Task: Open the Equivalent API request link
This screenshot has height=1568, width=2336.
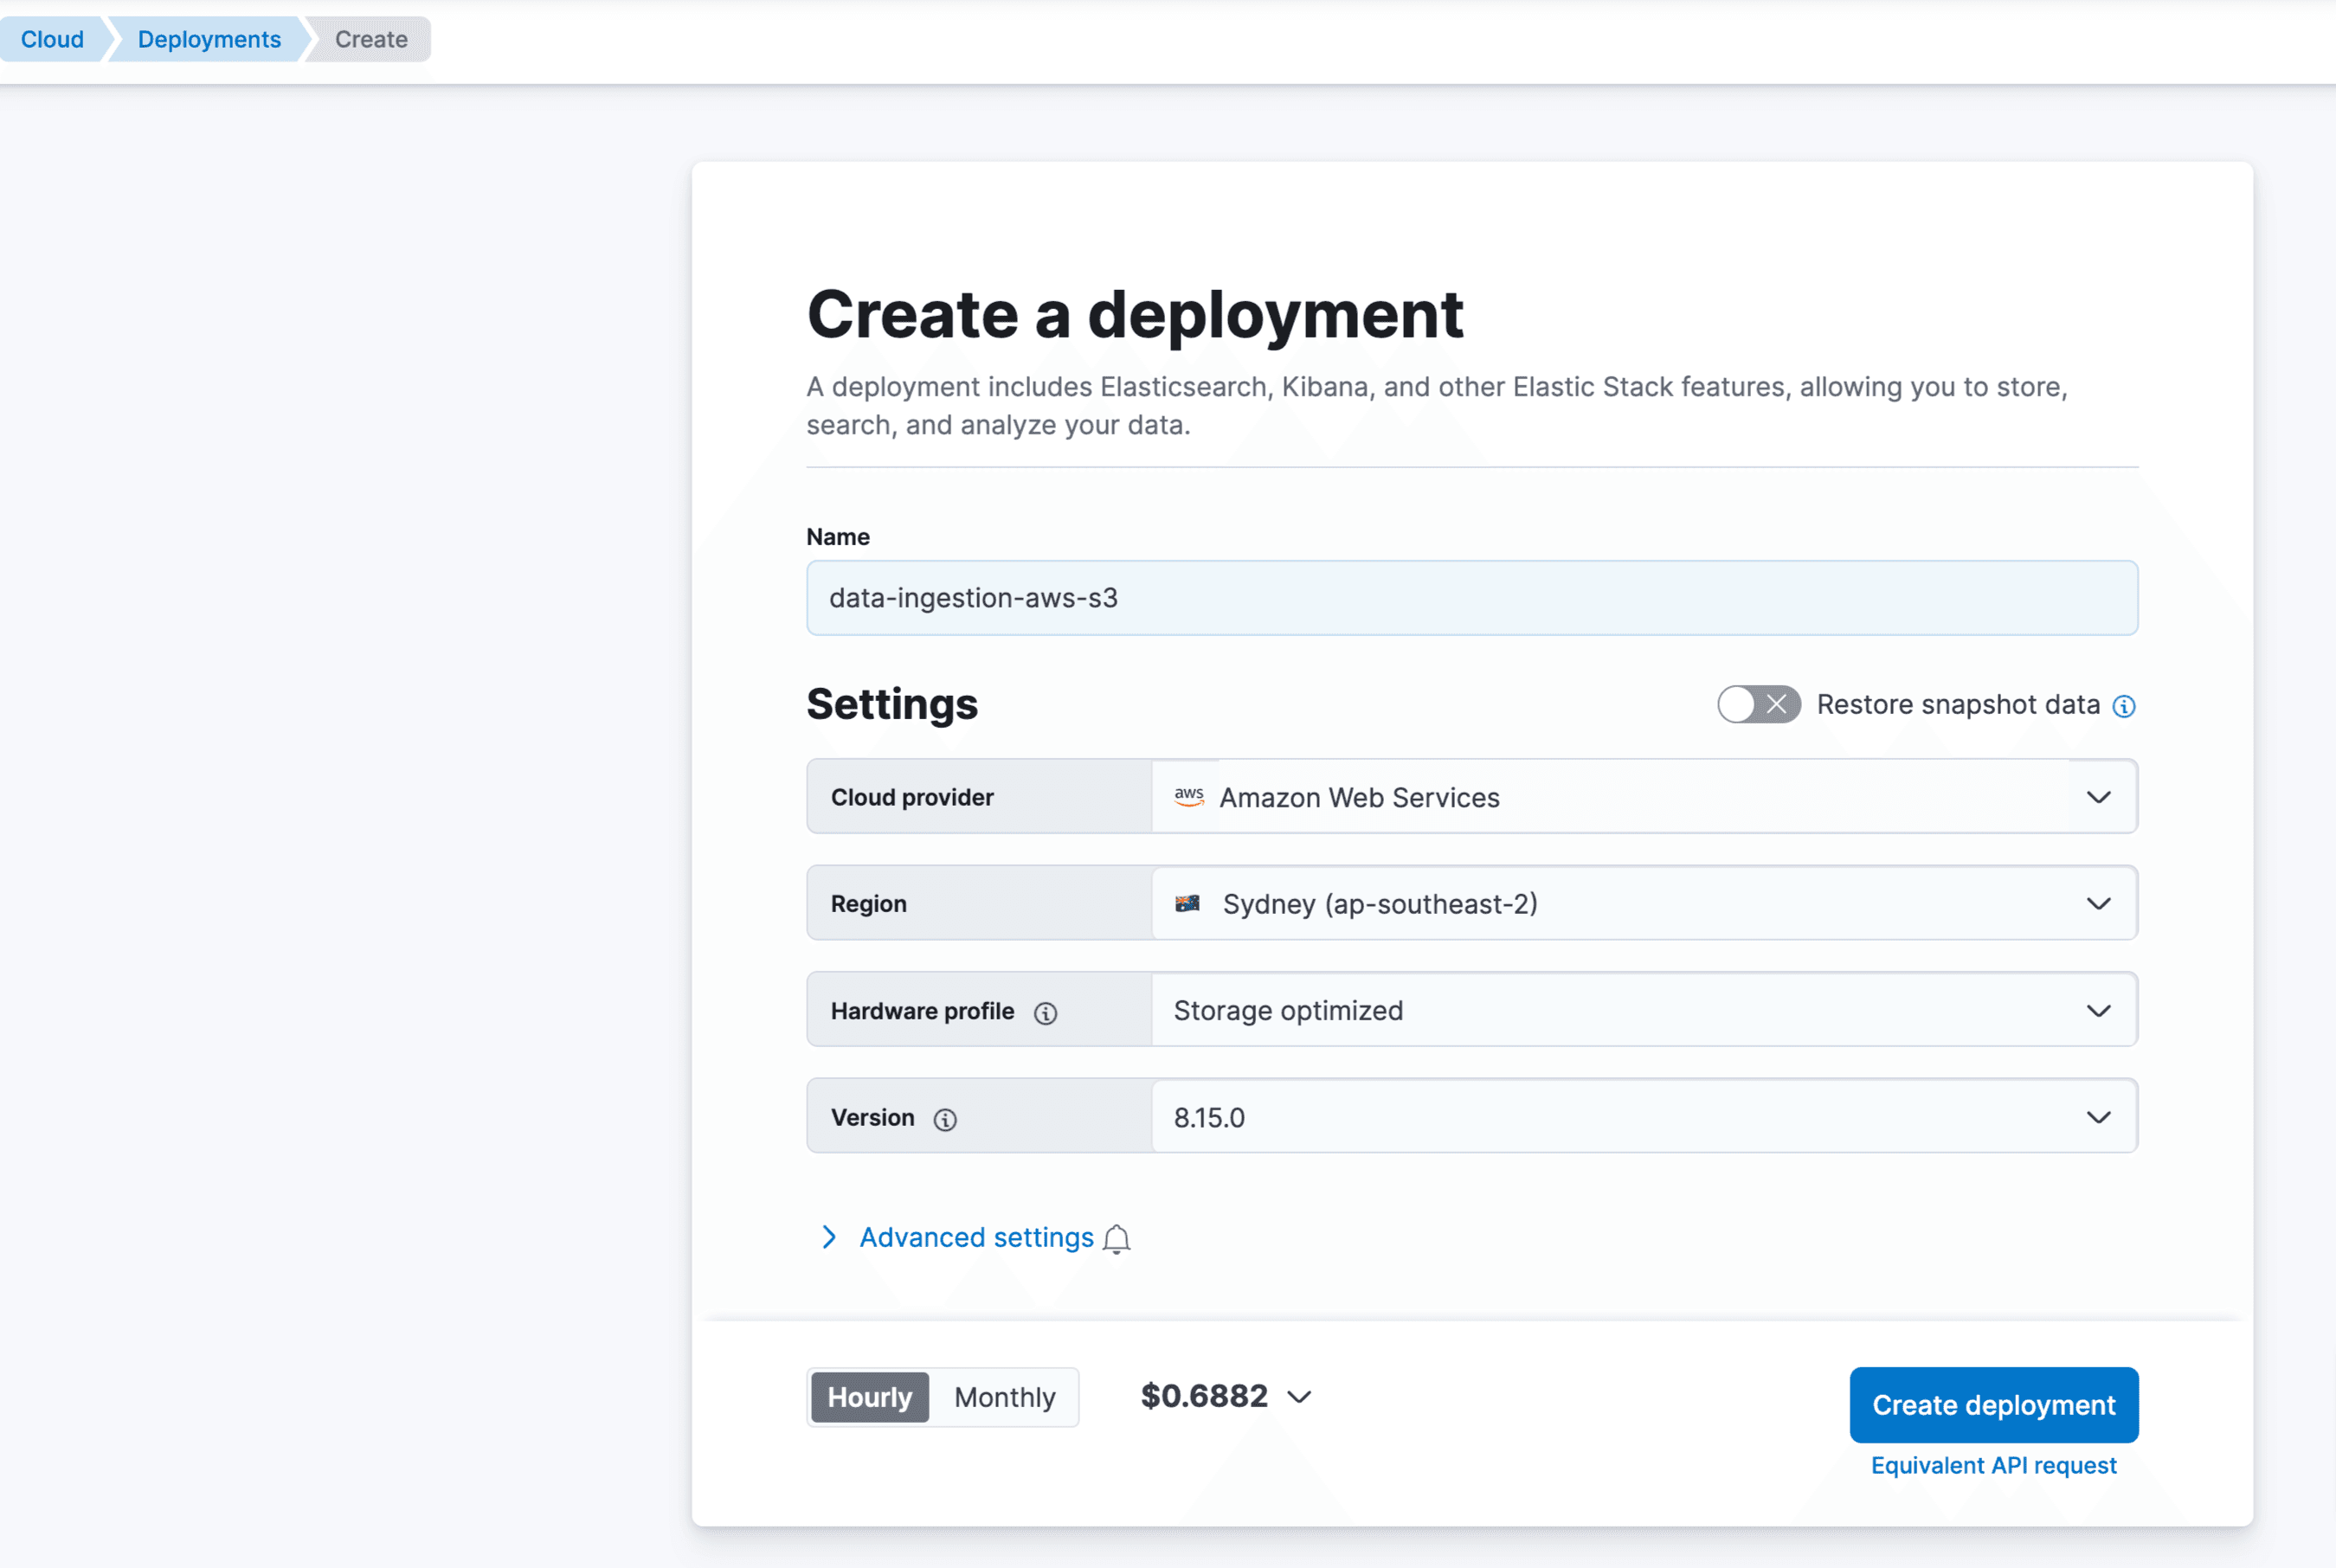Action: pos(1993,1465)
